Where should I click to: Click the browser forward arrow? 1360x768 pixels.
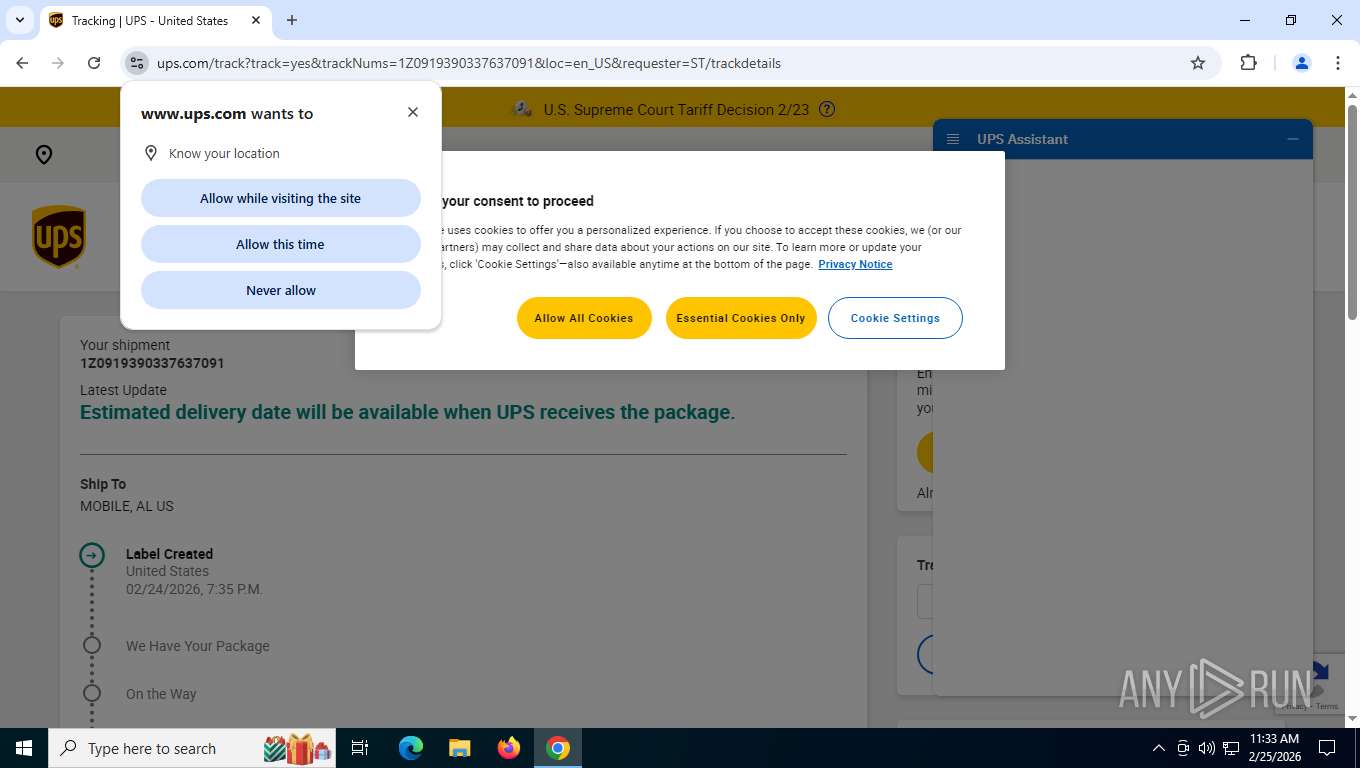pos(58,63)
